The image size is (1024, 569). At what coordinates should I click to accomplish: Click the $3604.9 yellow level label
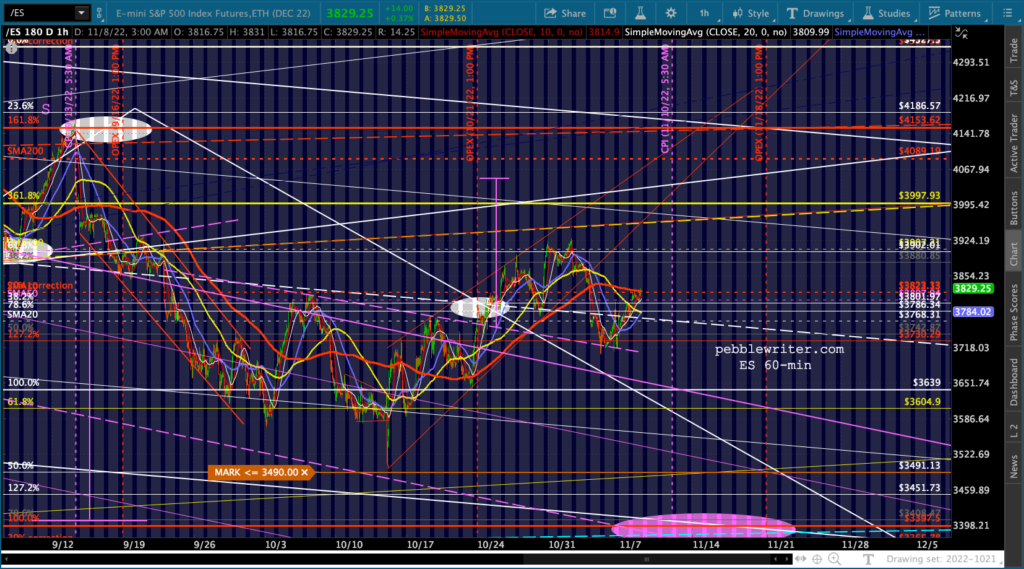coord(922,401)
